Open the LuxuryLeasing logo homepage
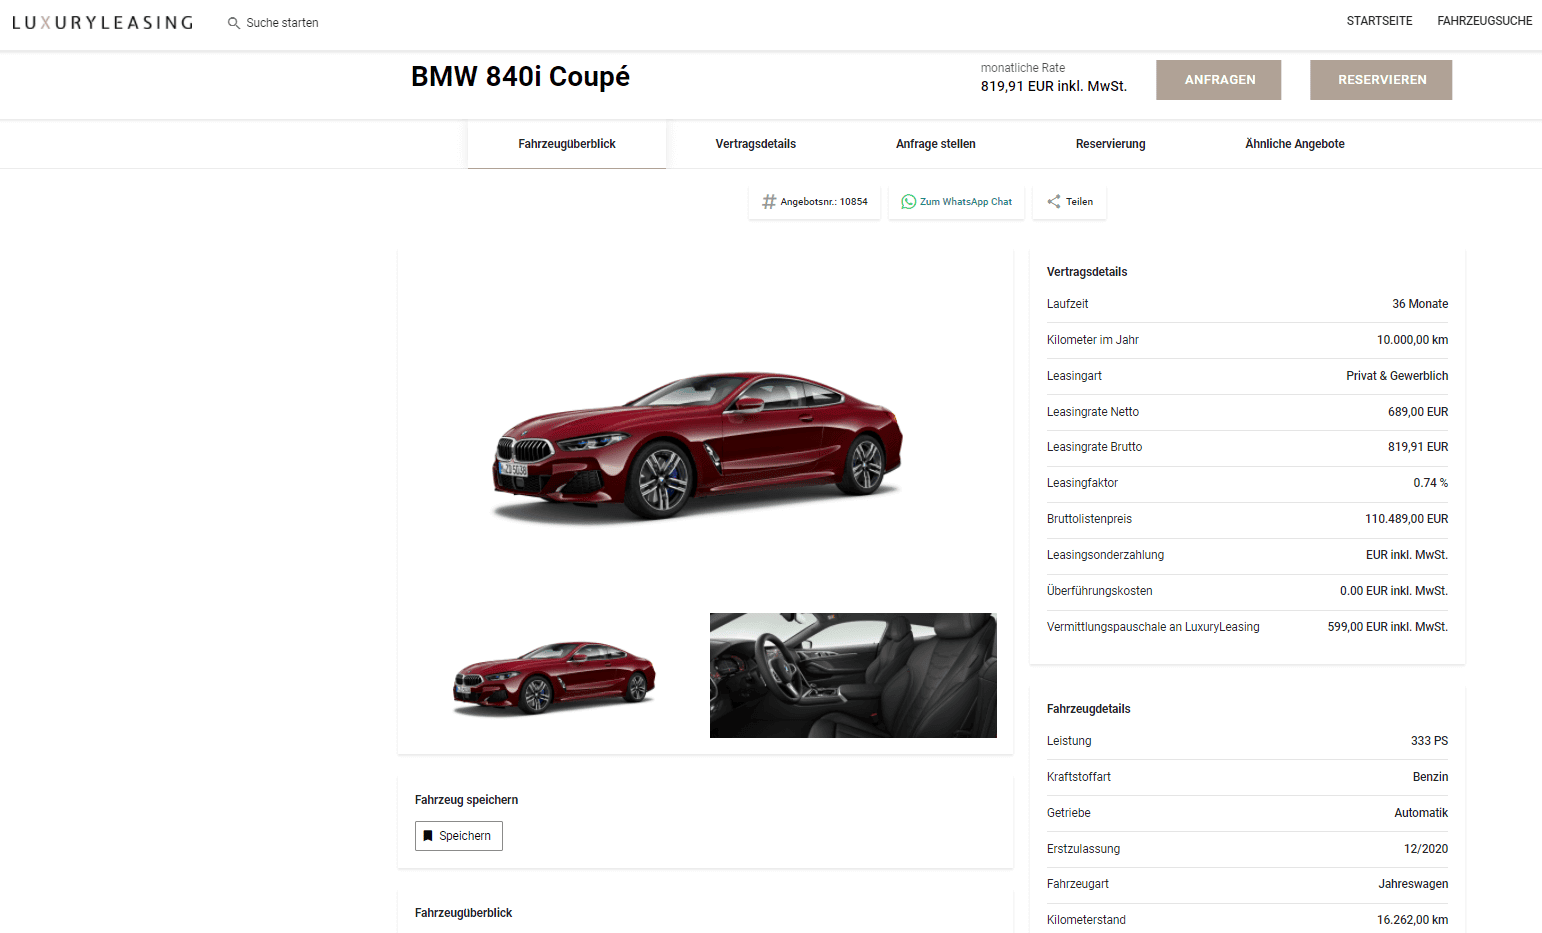Screen dimensions: 1542x933 click(102, 22)
